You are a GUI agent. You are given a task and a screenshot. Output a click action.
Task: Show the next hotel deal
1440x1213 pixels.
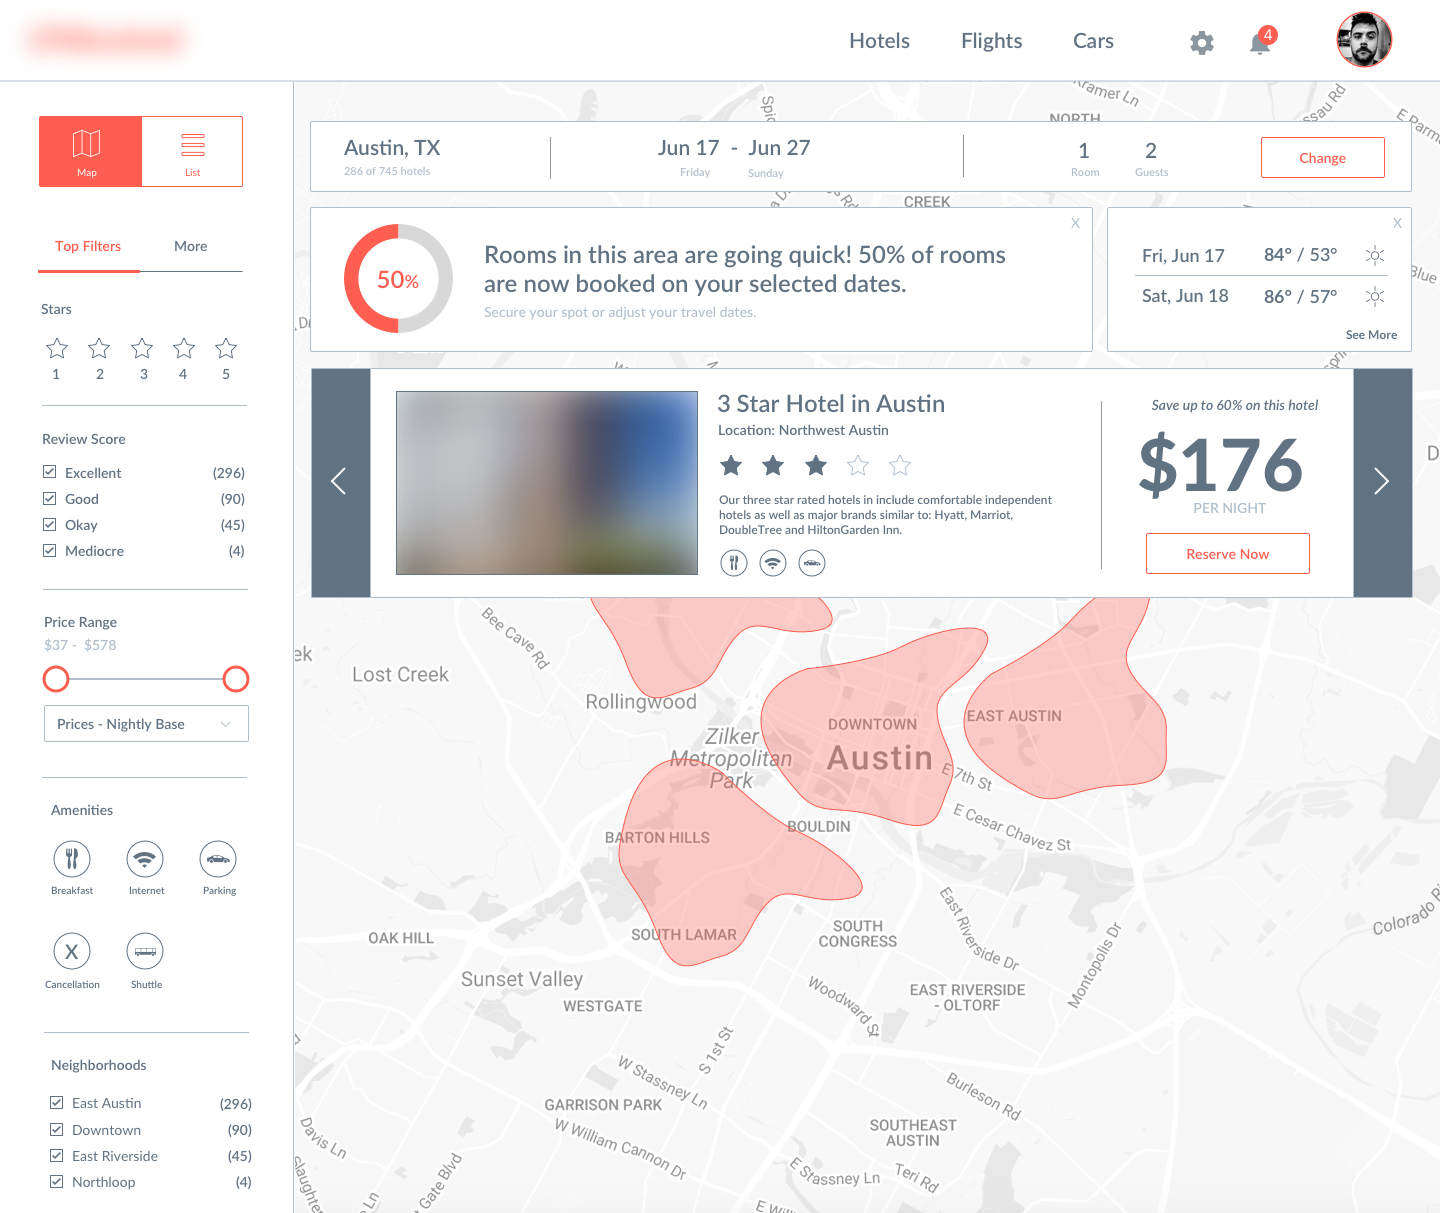pos(1381,481)
